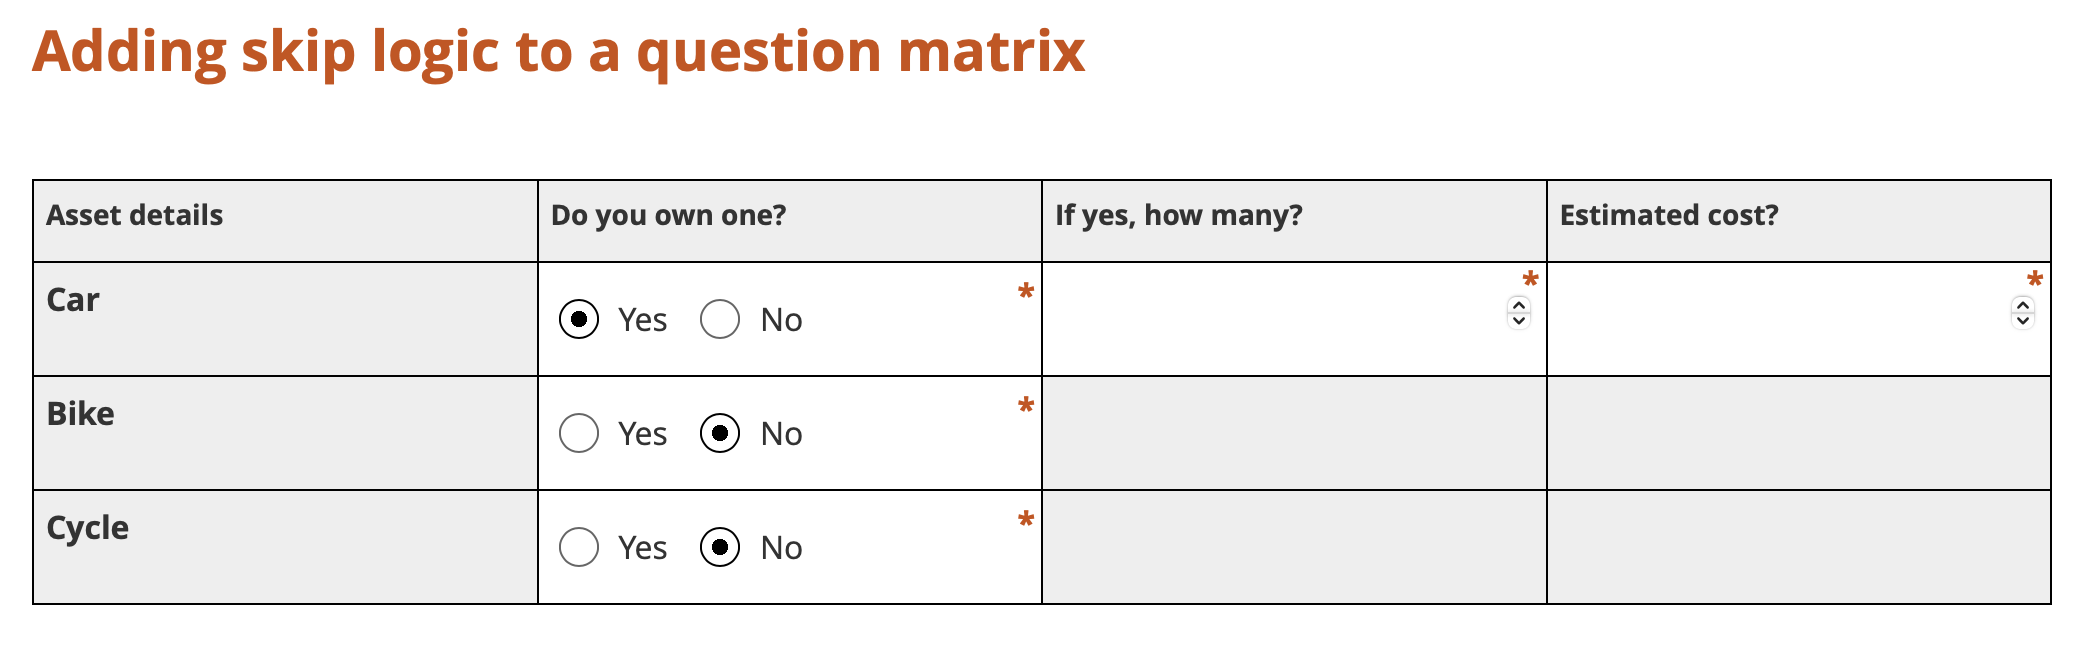The height and width of the screenshot is (672, 2094).
Task: Click the decrement arrow on the Estimated cost field
Action: [2023, 321]
